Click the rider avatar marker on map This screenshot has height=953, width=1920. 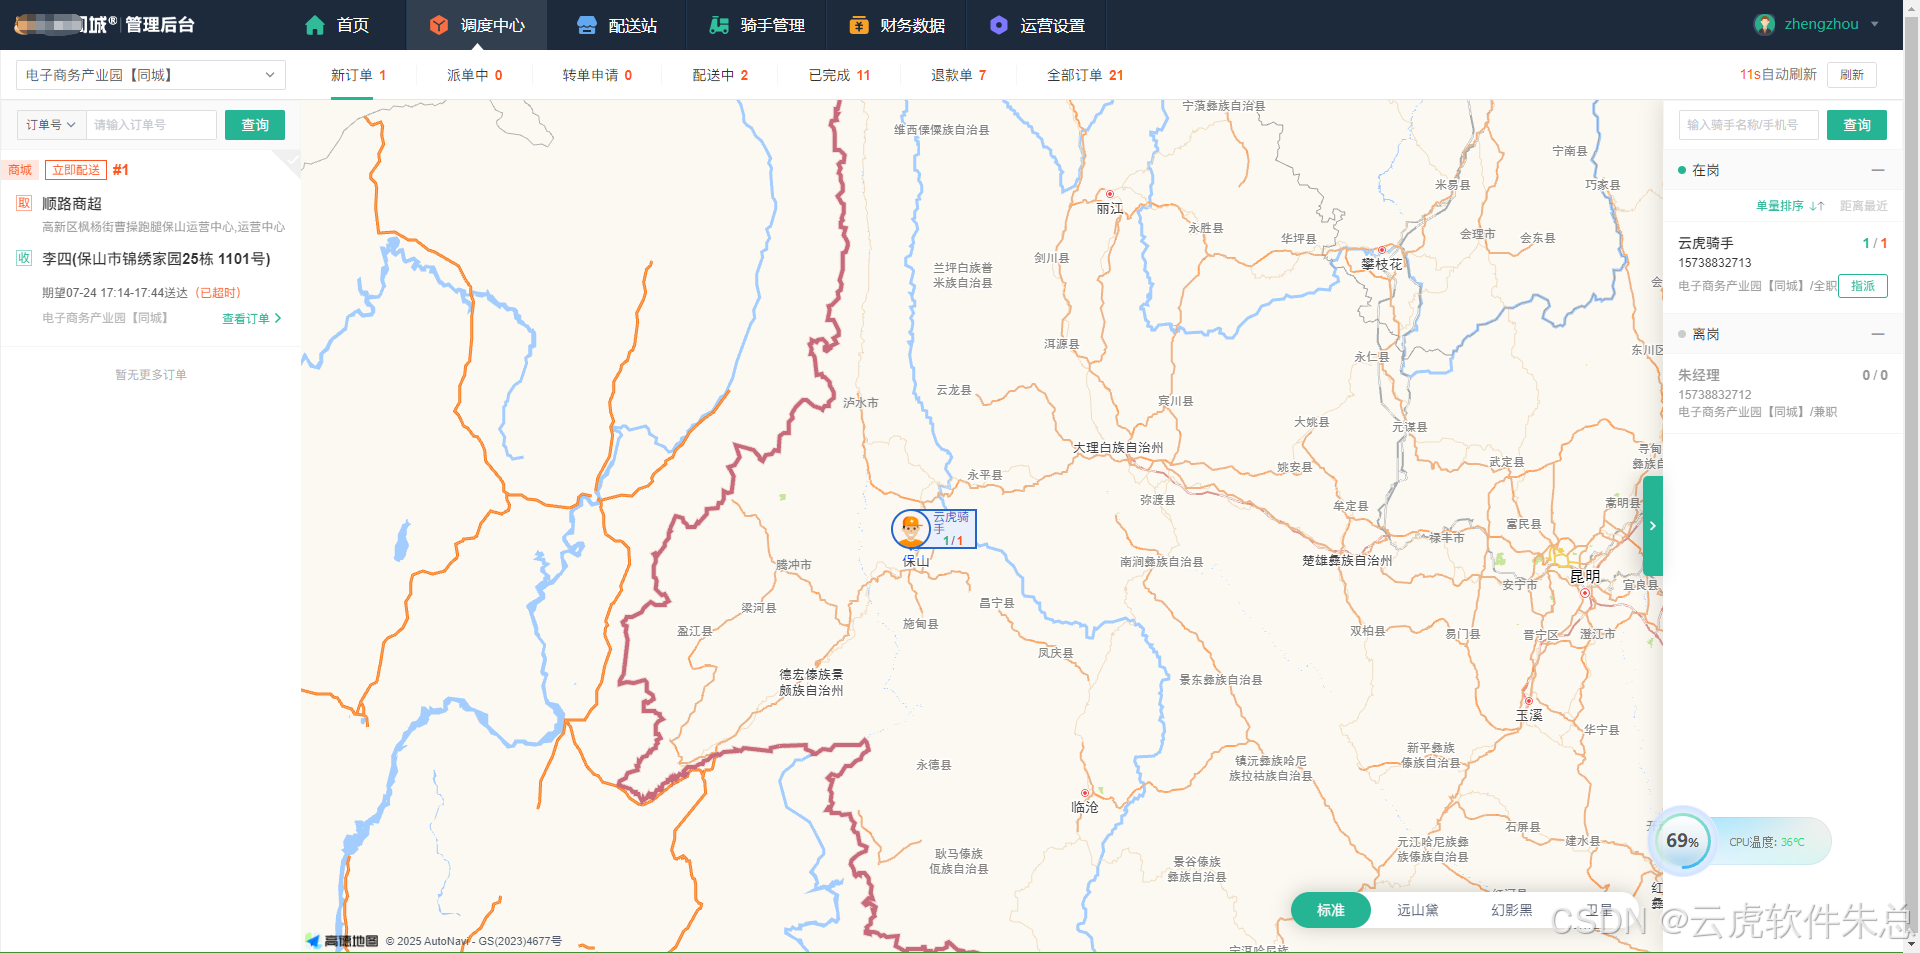(x=910, y=528)
